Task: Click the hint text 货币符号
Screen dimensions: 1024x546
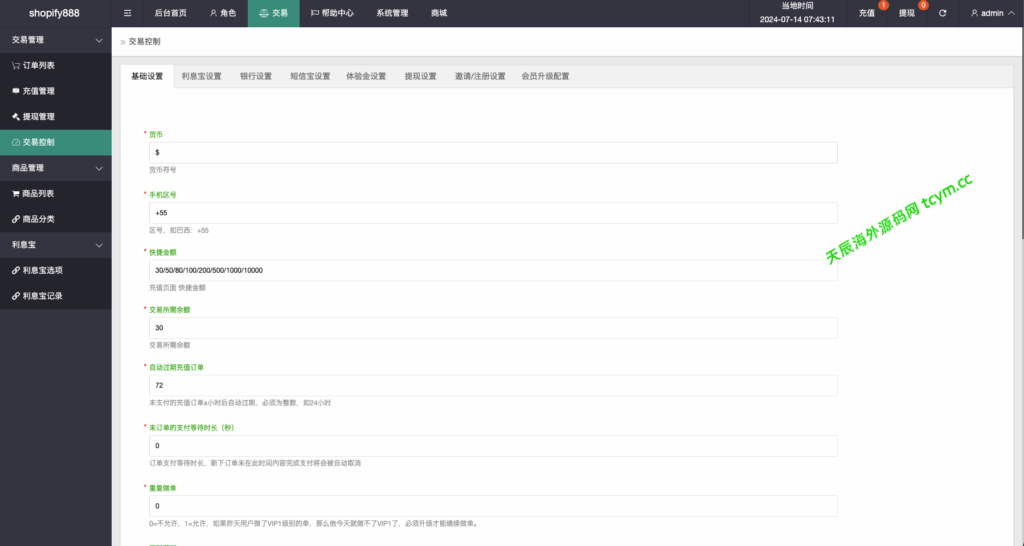Action: click(163, 170)
